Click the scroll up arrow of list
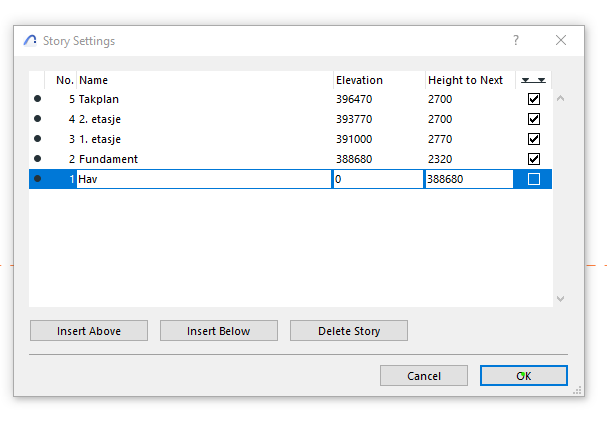Screen dimensions: 607x433 tap(560, 99)
